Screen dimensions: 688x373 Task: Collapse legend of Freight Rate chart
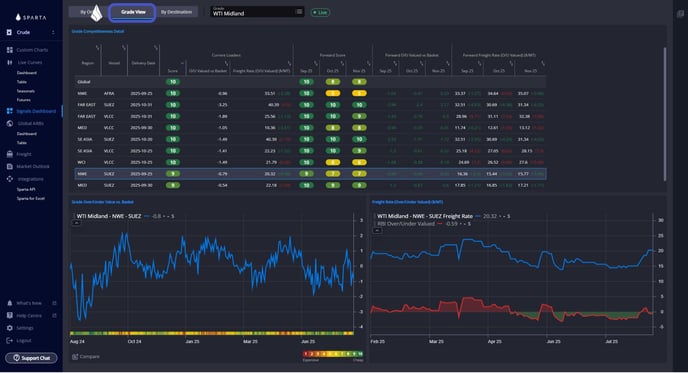pos(376,230)
